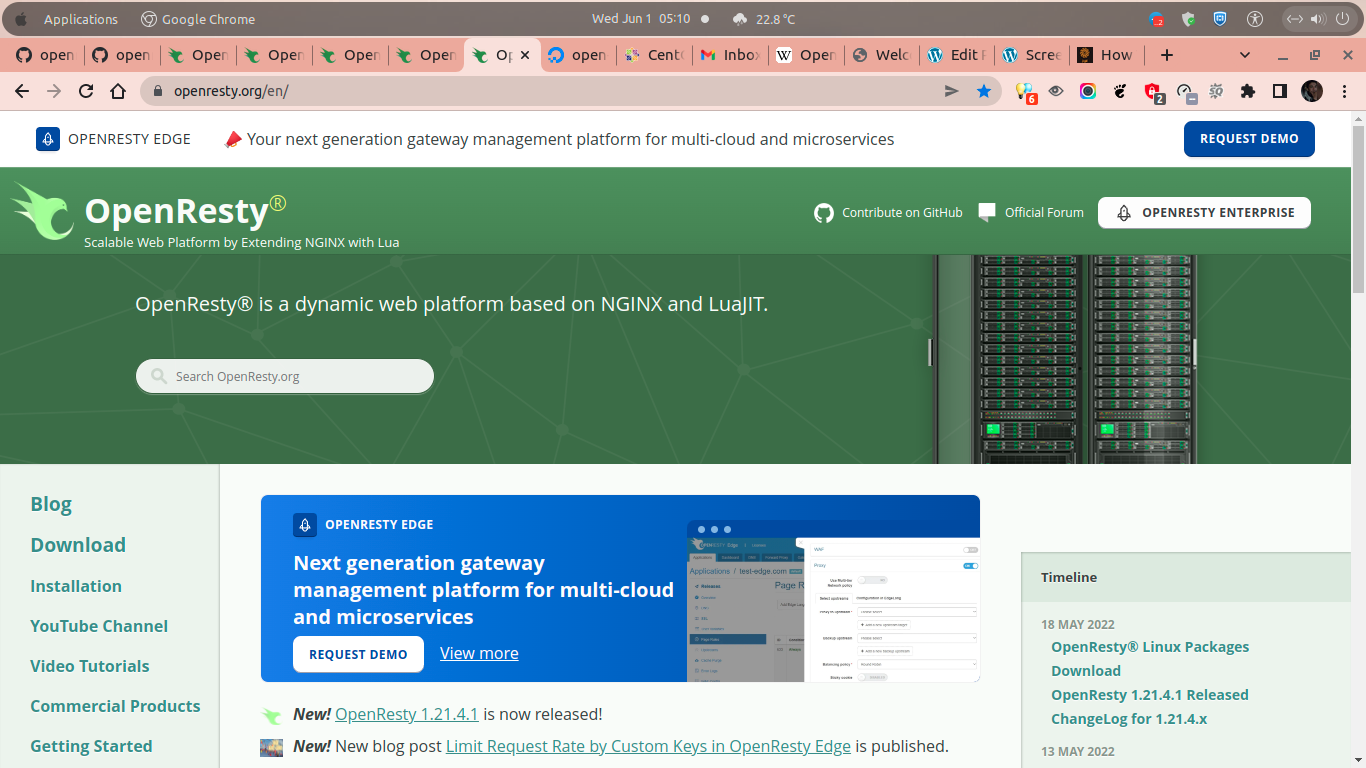Bookmark this page with star icon

click(x=984, y=91)
